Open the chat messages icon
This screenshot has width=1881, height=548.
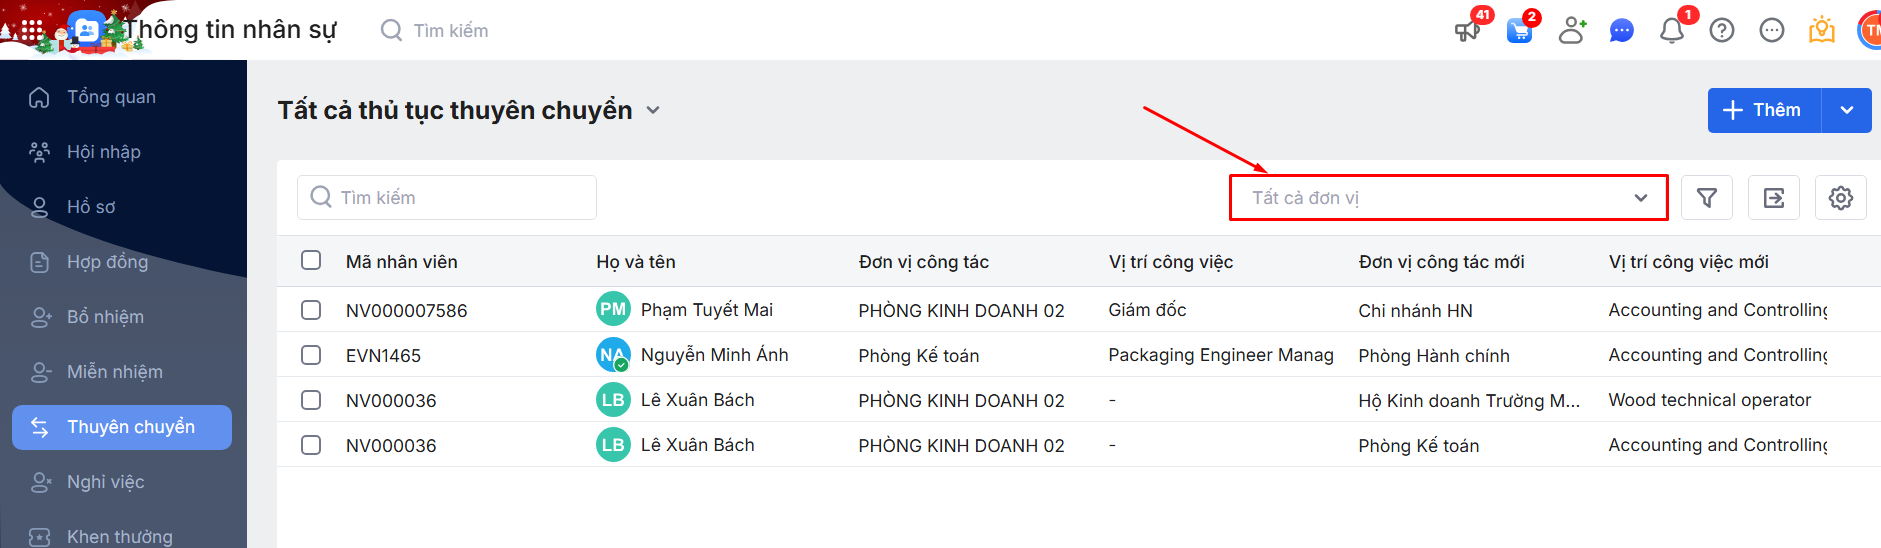(x=1621, y=31)
